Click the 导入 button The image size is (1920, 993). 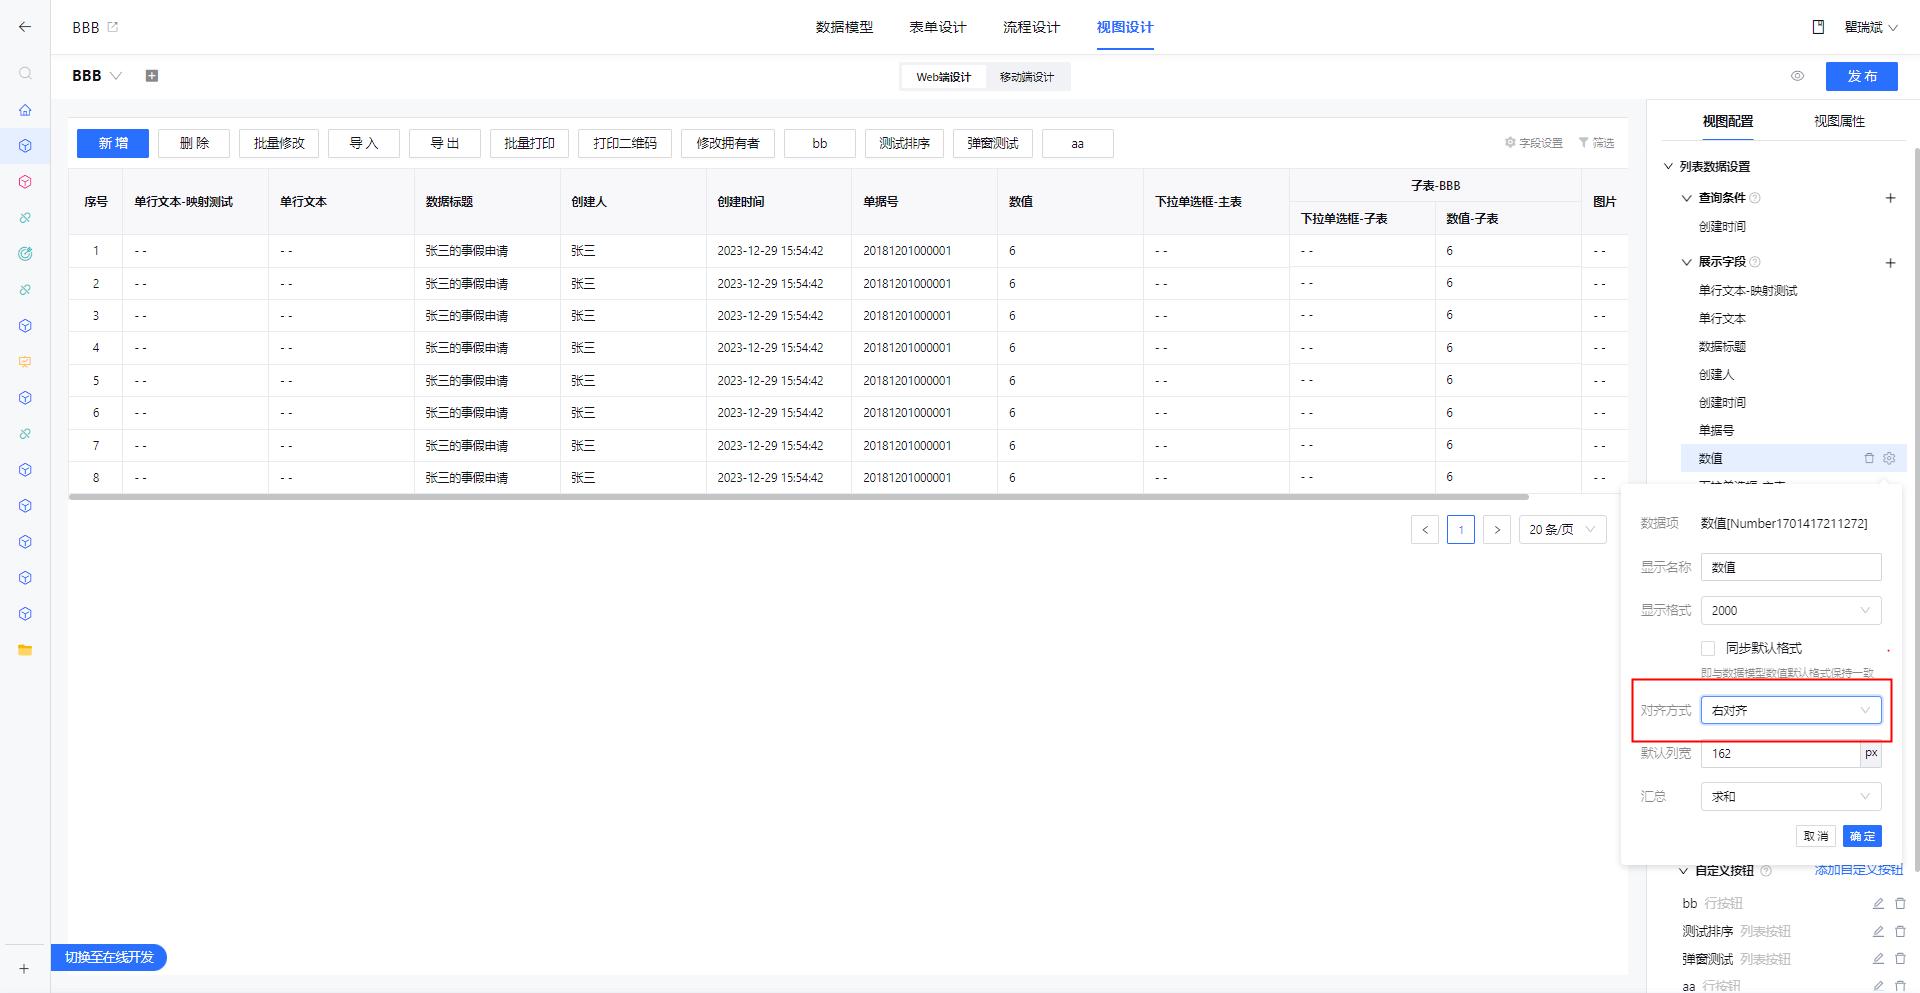tap(364, 143)
